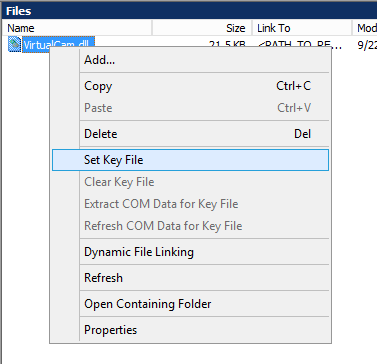This screenshot has width=377, height=364.
Task: Click the Link To path cell of VirtualCam.dll
Action: [x=302, y=43]
